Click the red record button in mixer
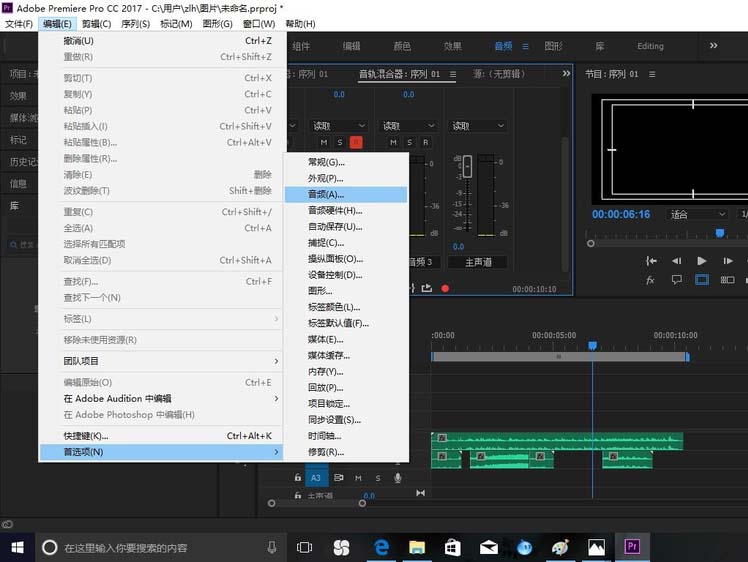 (445, 288)
